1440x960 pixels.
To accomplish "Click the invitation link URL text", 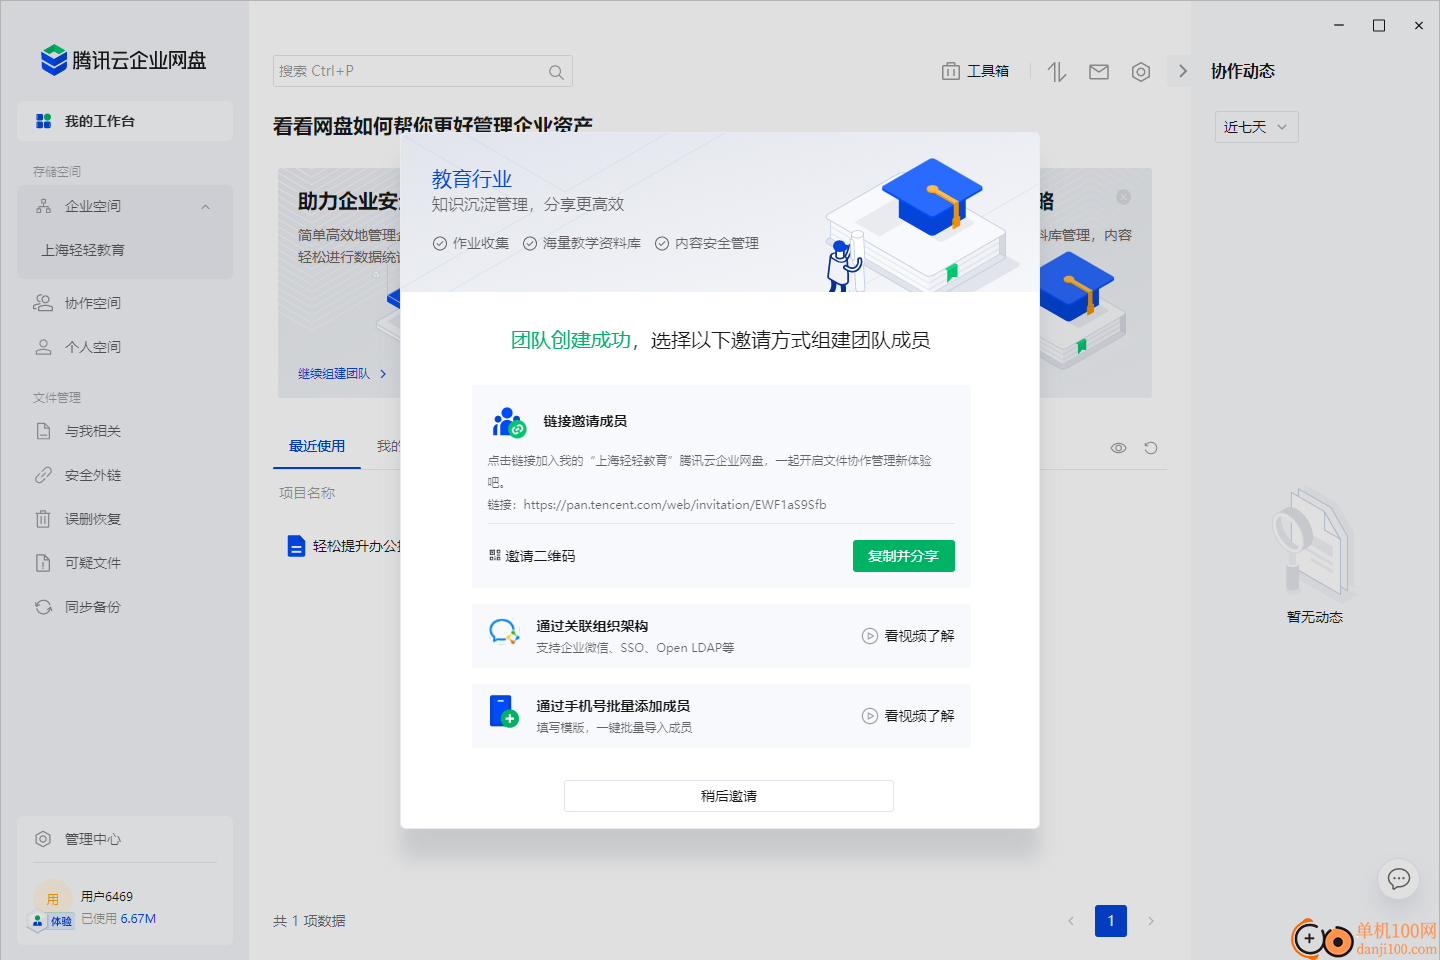I will [x=675, y=505].
